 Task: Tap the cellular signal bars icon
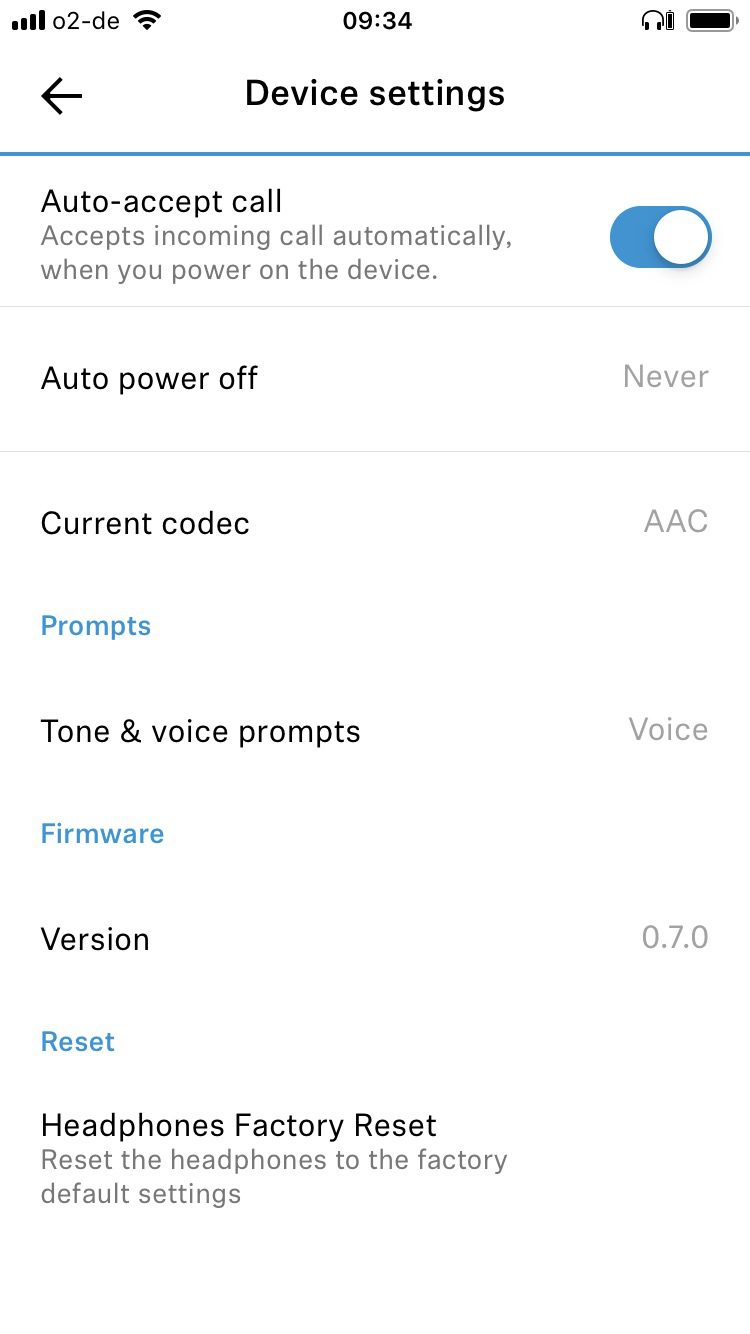click(x=28, y=20)
